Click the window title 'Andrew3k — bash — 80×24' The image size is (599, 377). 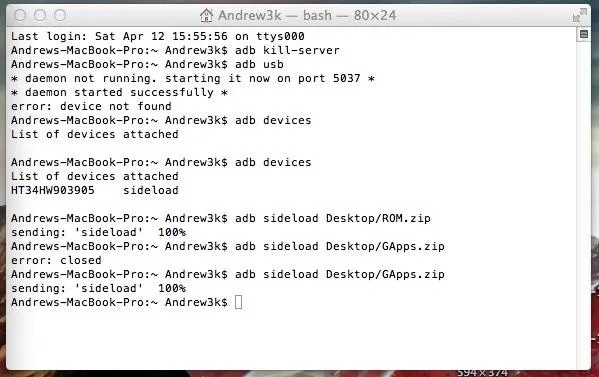pos(307,16)
